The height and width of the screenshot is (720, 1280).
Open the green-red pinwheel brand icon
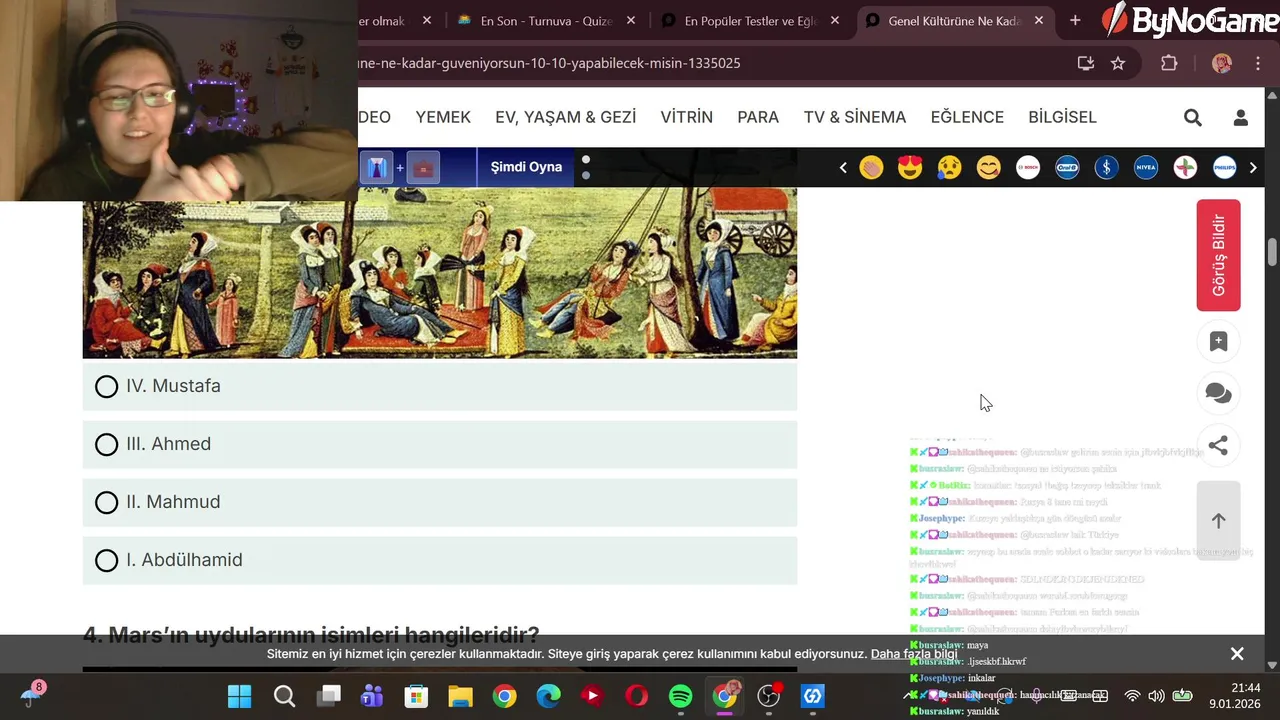(x=1185, y=167)
